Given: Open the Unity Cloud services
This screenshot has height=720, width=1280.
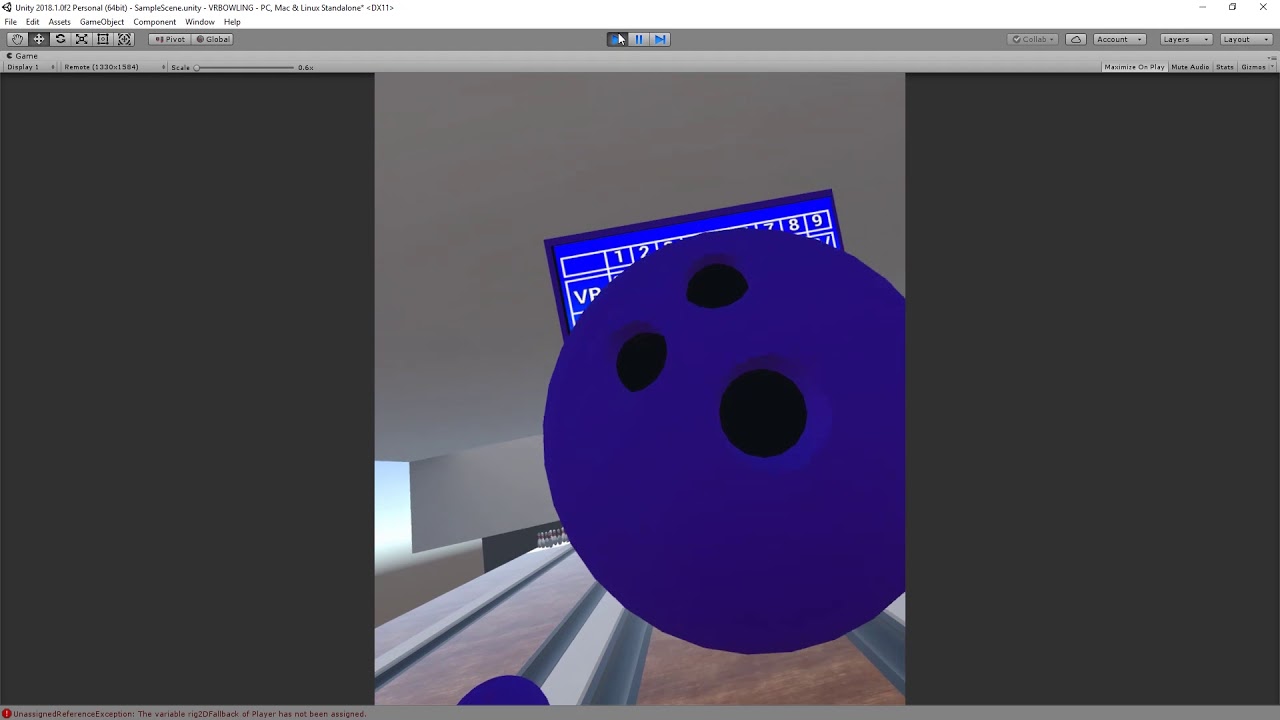Looking at the screenshot, I should pyautogui.click(x=1076, y=39).
